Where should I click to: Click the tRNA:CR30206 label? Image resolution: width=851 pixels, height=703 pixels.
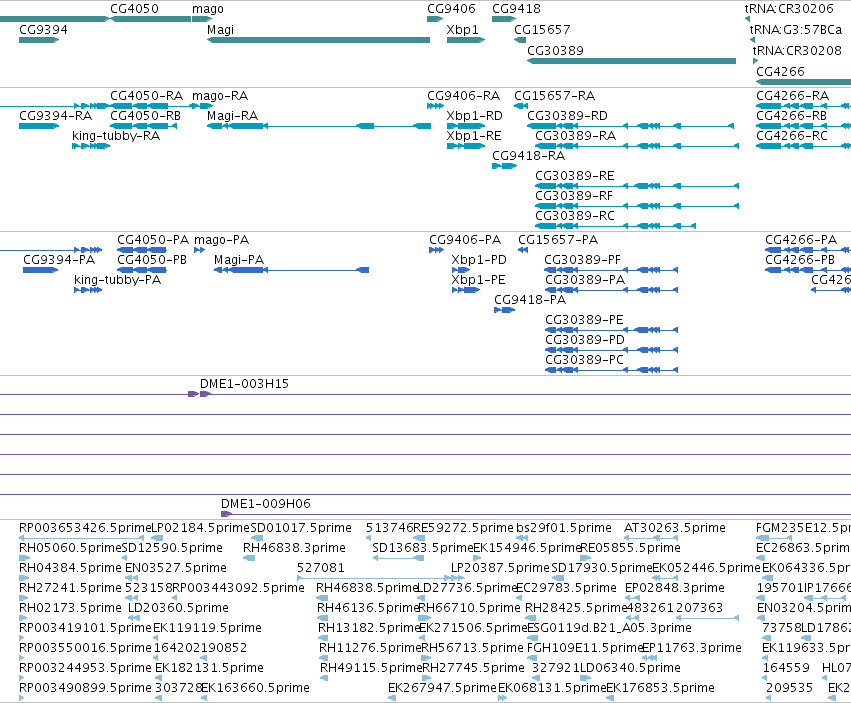point(789,9)
